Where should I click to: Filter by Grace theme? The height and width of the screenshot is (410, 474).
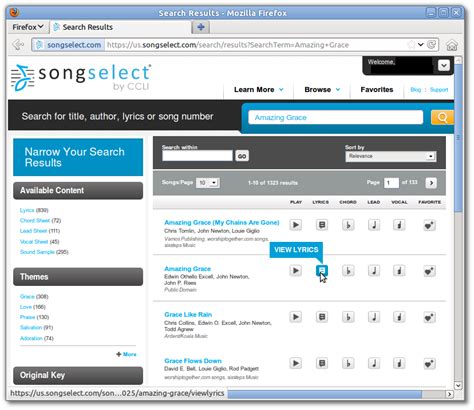(x=34, y=297)
